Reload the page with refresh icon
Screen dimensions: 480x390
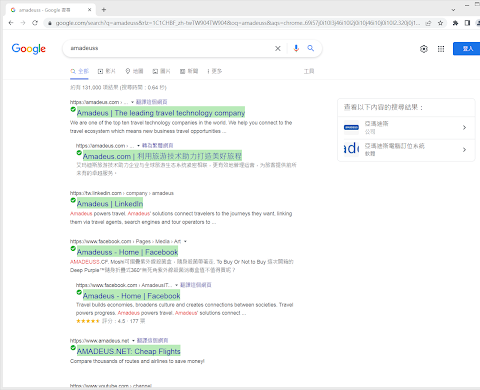pyautogui.click(x=35, y=23)
